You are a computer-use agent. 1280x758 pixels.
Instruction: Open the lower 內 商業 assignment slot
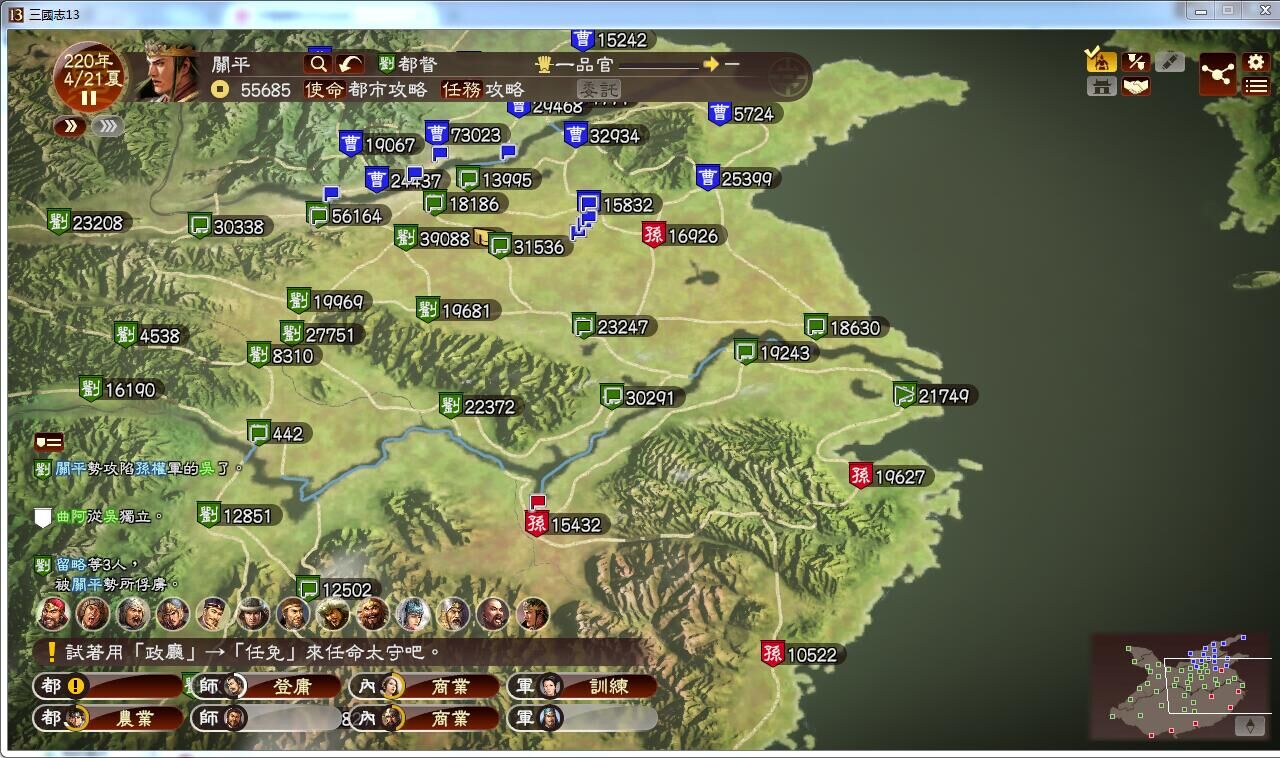point(424,718)
